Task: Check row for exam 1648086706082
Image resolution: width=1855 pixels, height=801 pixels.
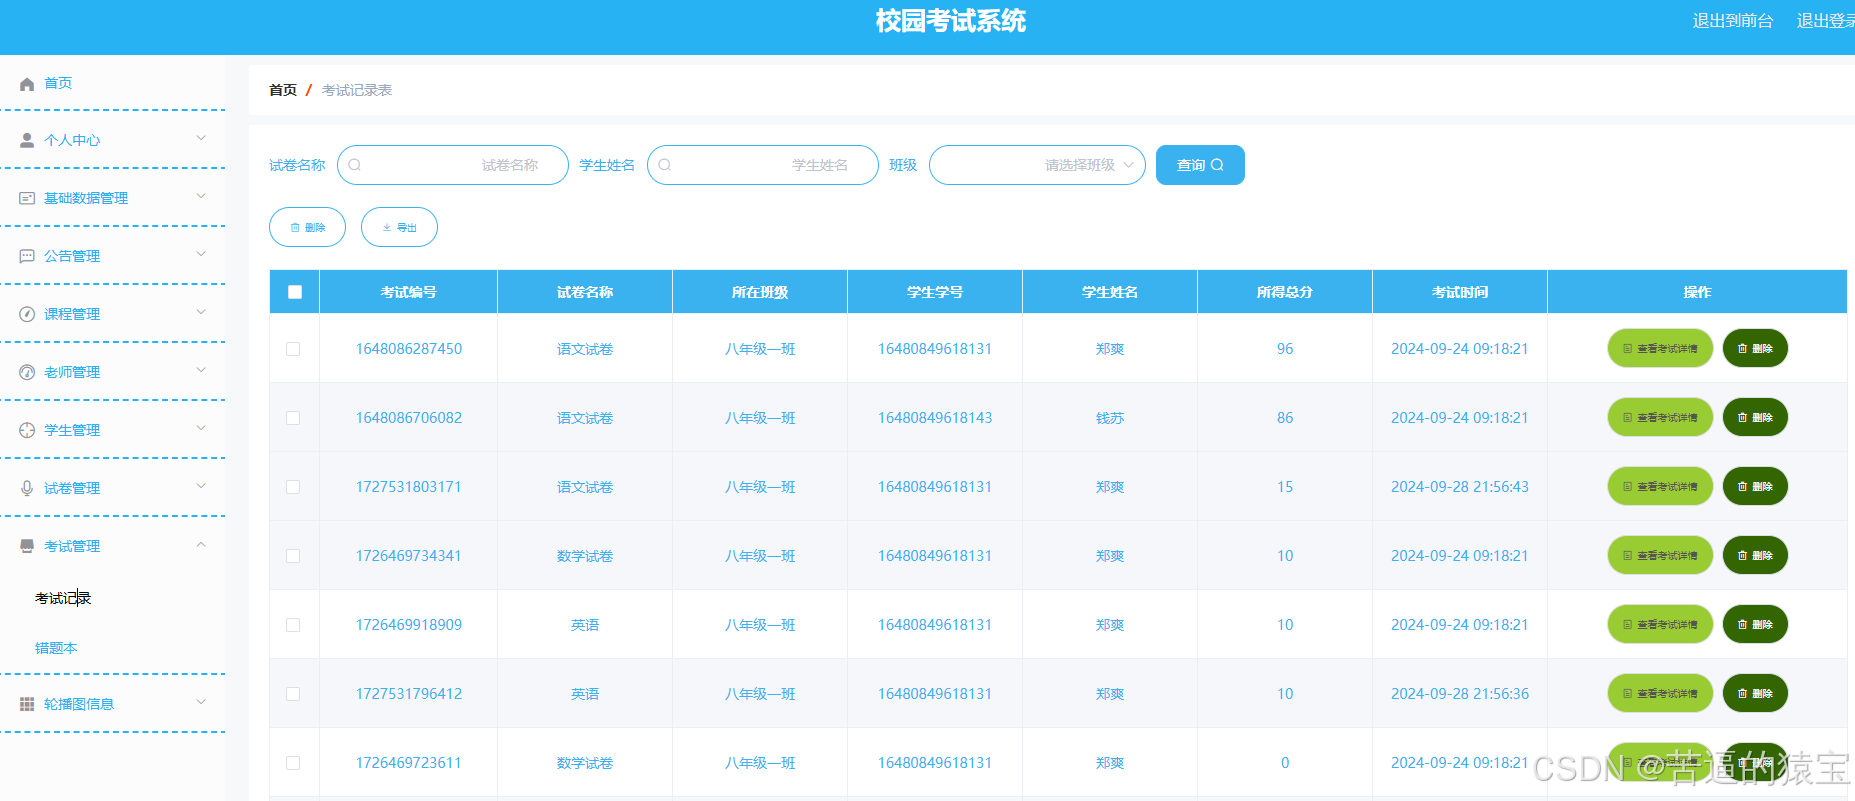Action: pyautogui.click(x=293, y=418)
